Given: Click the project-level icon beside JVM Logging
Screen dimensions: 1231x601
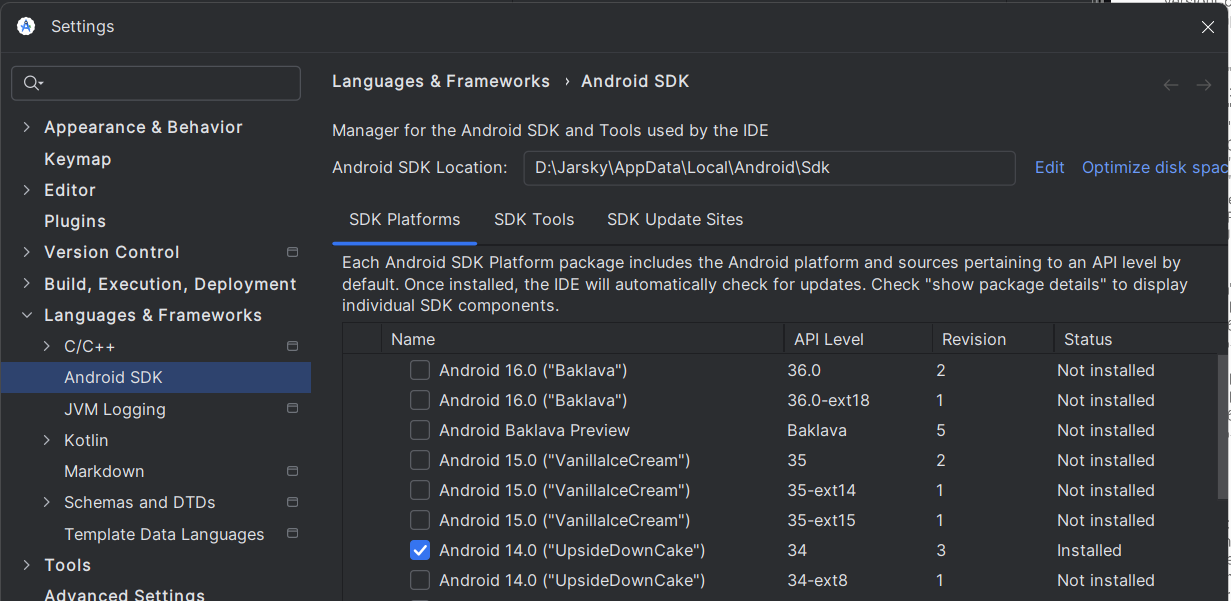Looking at the screenshot, I should (x=292, y=408).
